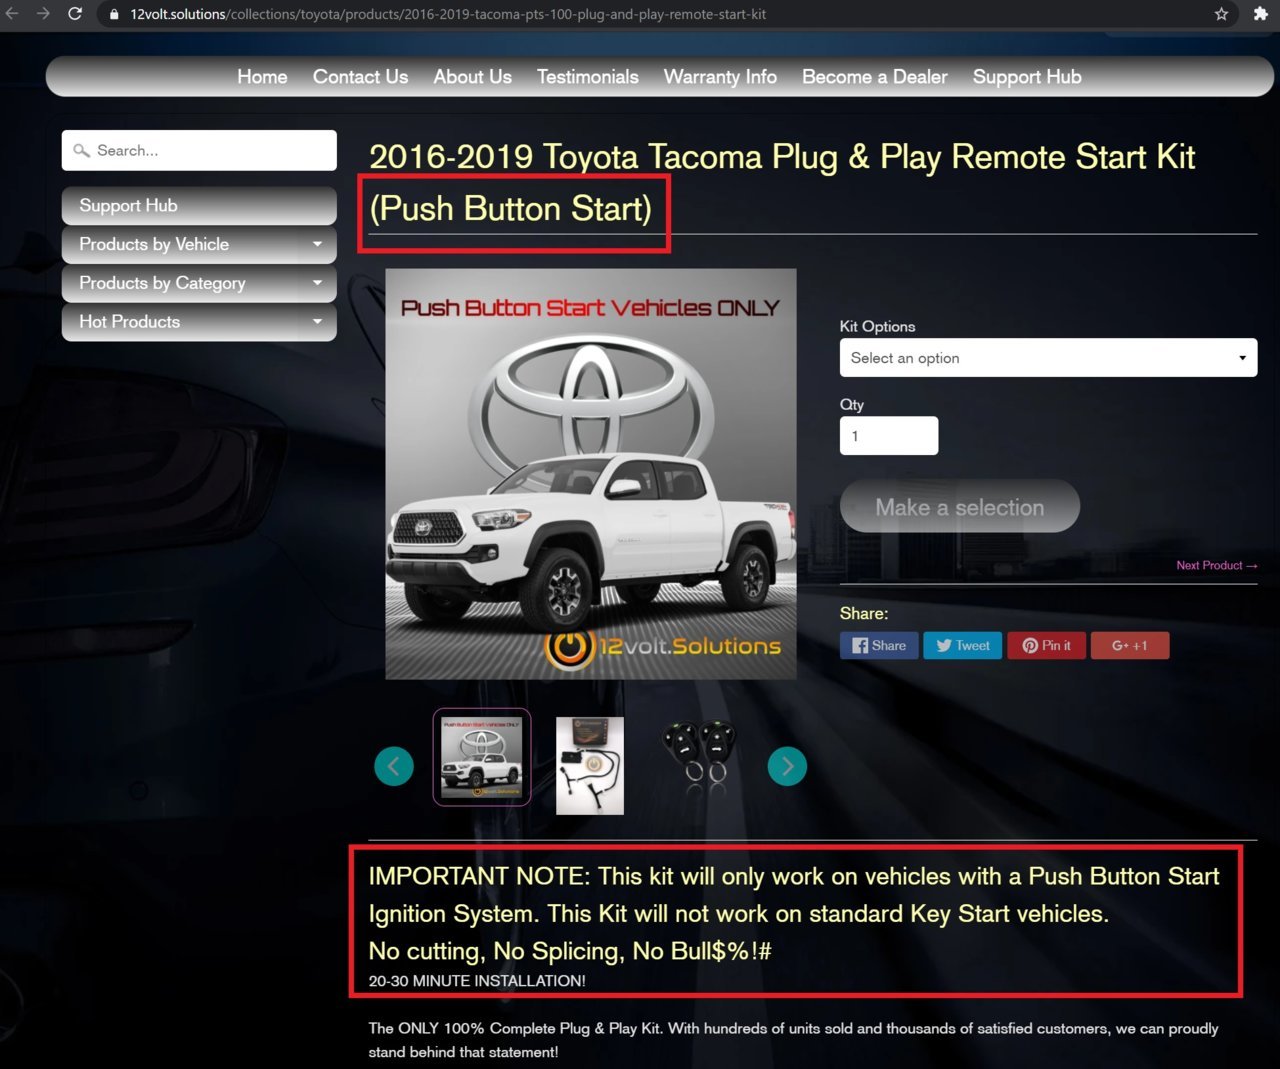Expand the Products by Category arrow
The image size is (1280, 1069).
[317, 283]
